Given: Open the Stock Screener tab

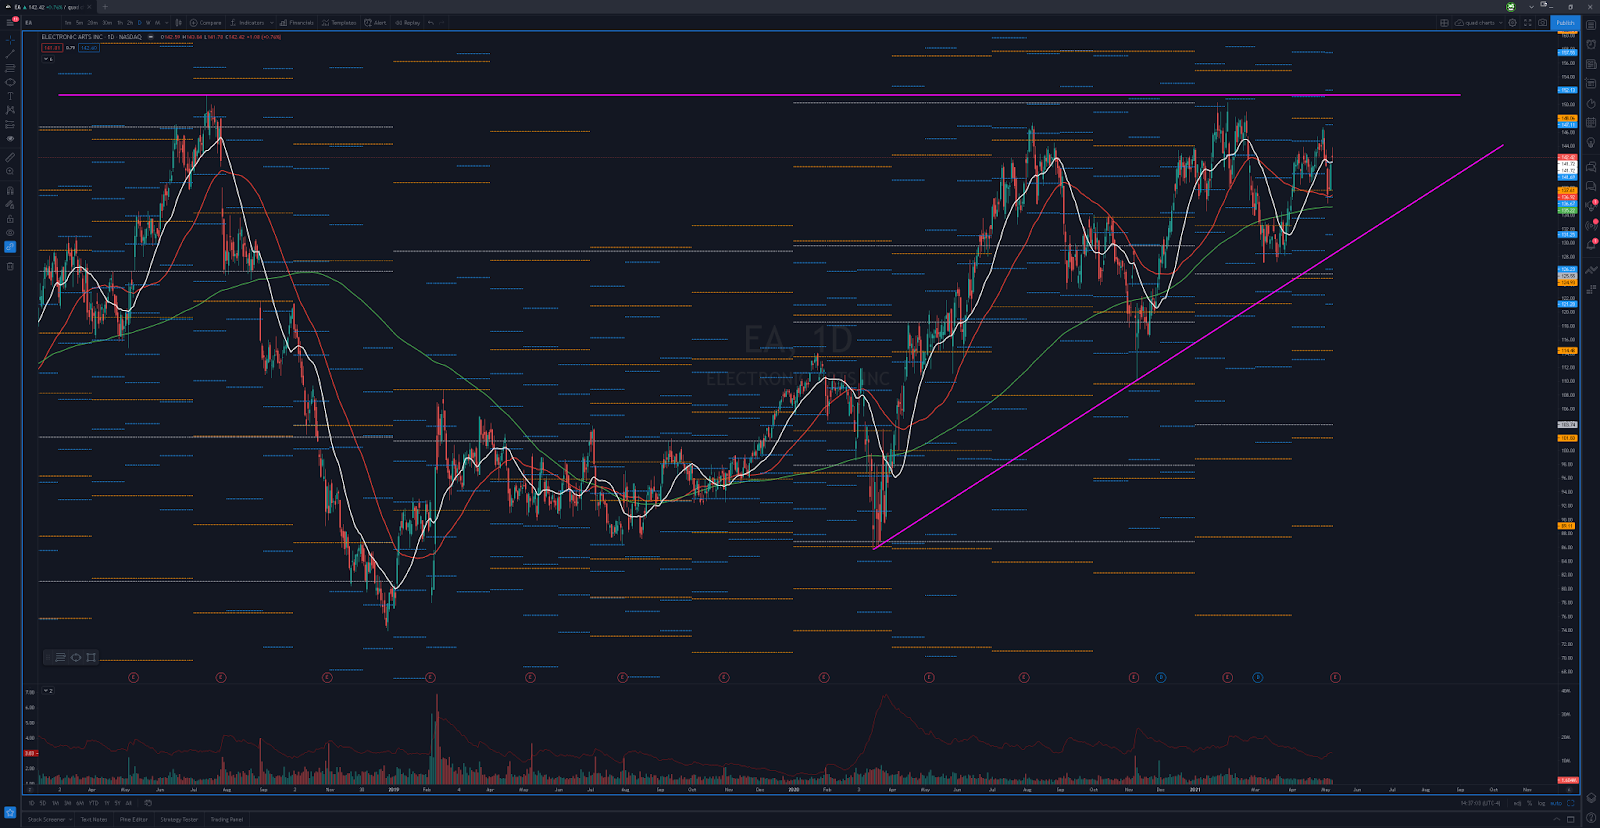Looking at the screenshot, I should [x=46, y=819].
